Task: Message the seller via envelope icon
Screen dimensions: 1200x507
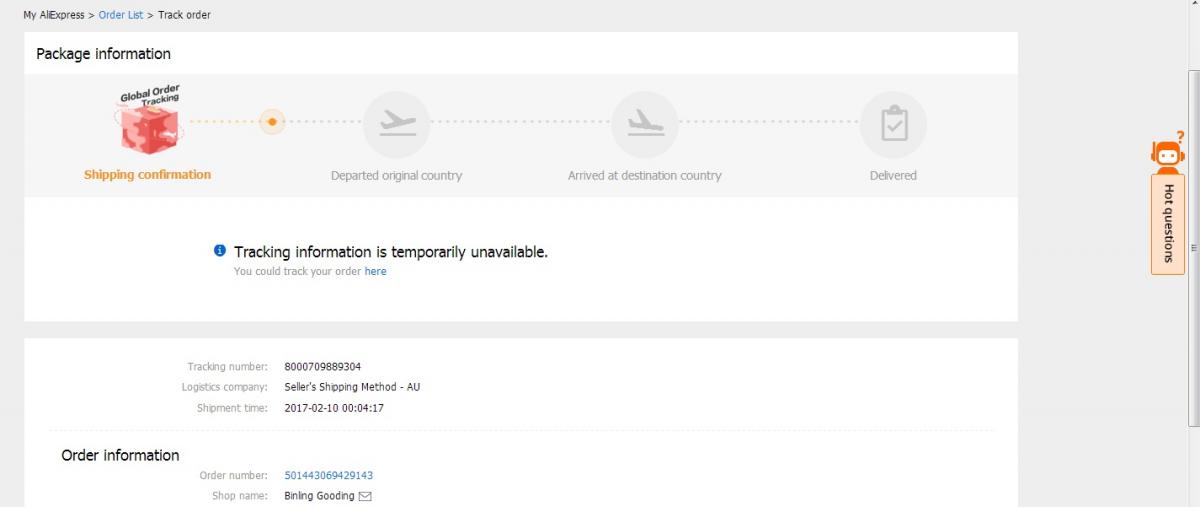Action: tap(365, 496)
